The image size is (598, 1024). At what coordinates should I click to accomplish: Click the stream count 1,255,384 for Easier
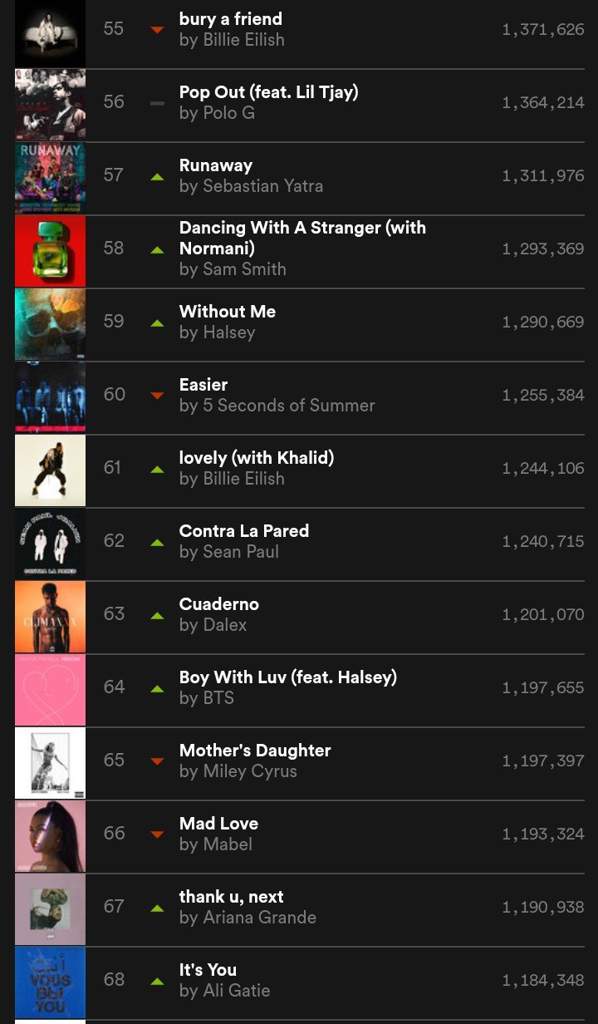543,395
